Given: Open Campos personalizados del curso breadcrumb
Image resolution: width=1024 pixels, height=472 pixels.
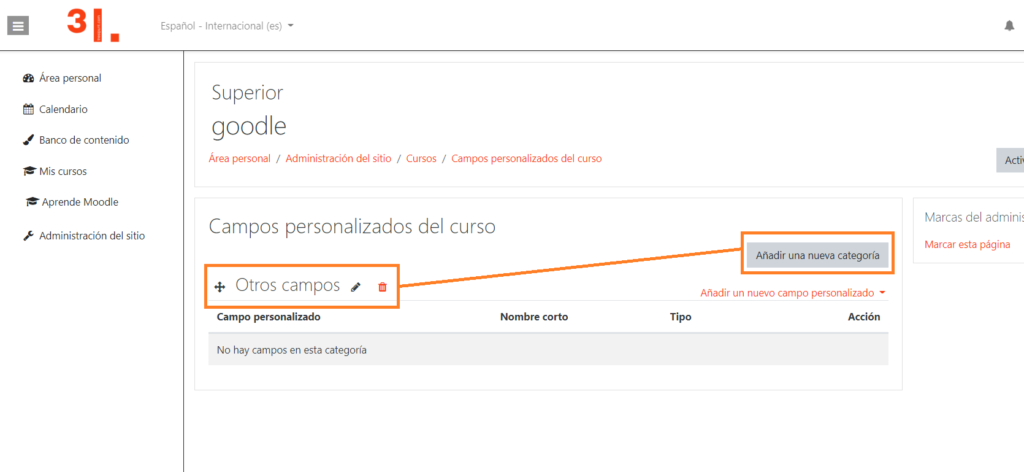Looking at the screenshot, I should coord(526,158).
